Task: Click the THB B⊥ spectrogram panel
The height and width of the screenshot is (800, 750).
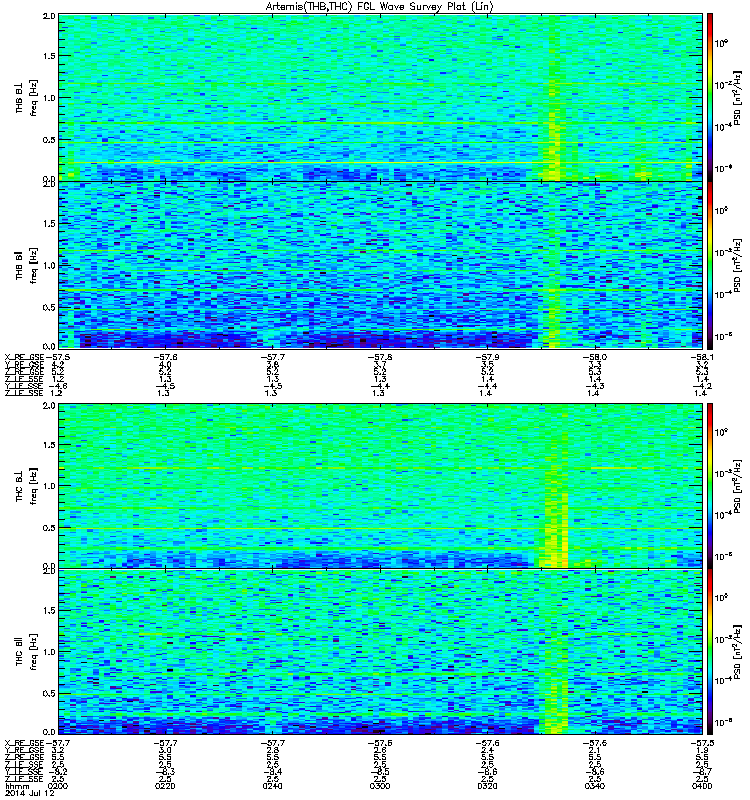Action: coord(380,97)
